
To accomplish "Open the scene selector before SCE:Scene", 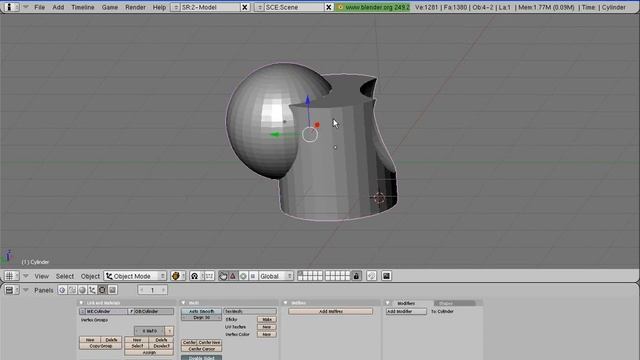I will (x=259, y=7).
